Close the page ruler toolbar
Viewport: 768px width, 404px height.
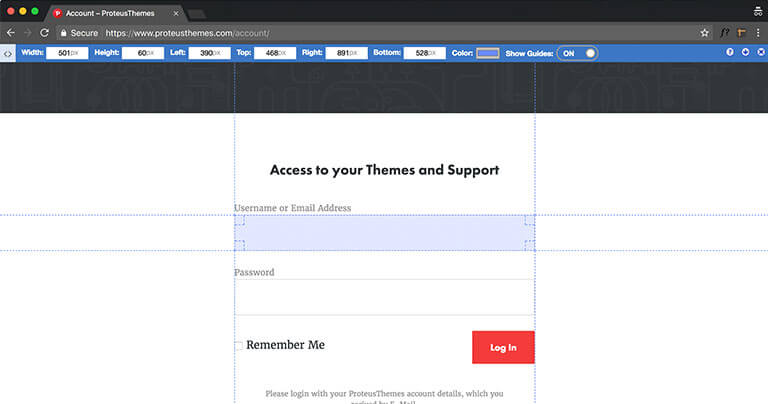761,52
